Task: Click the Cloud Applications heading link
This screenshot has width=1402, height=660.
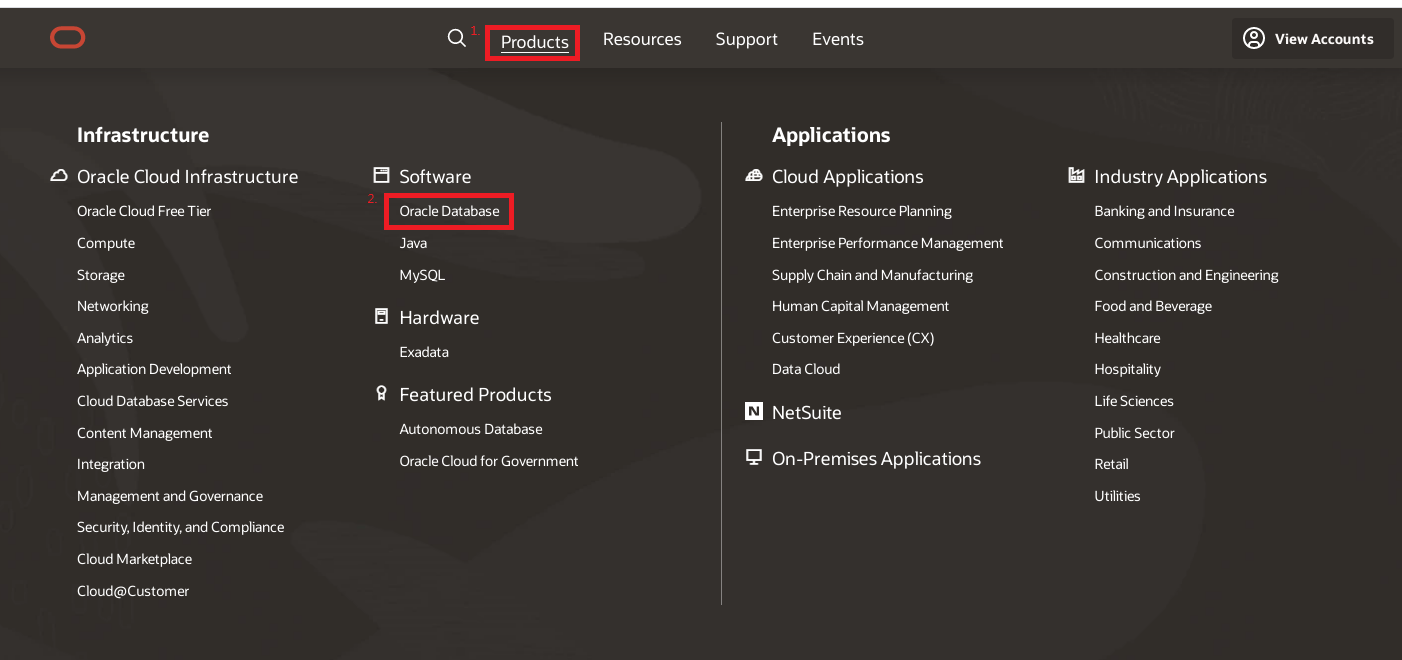Action: [848, 176]
